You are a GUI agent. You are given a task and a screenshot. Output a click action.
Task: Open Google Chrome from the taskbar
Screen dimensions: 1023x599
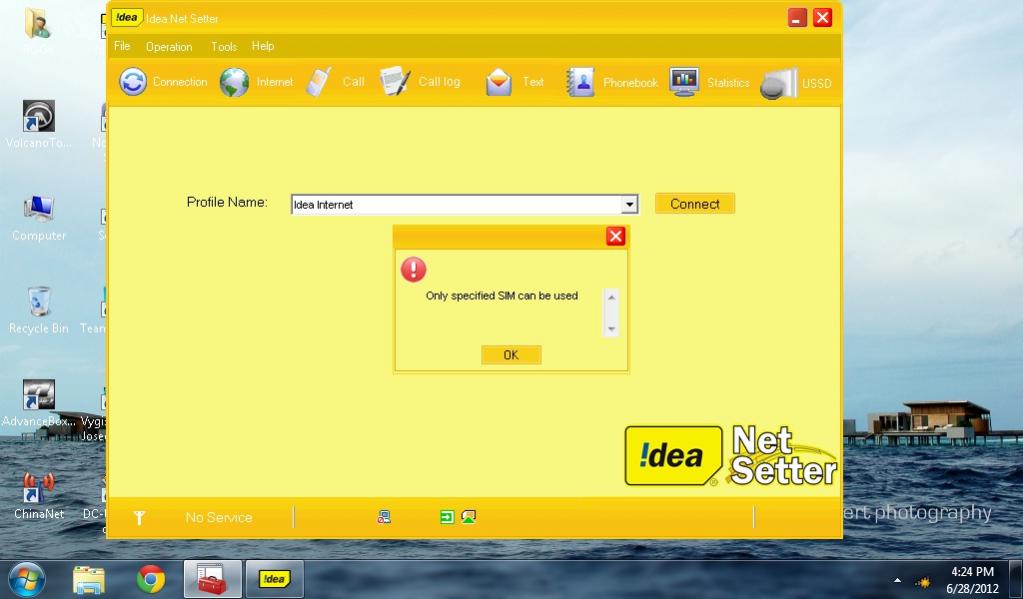pyautogui.click(x=151, y=579)
